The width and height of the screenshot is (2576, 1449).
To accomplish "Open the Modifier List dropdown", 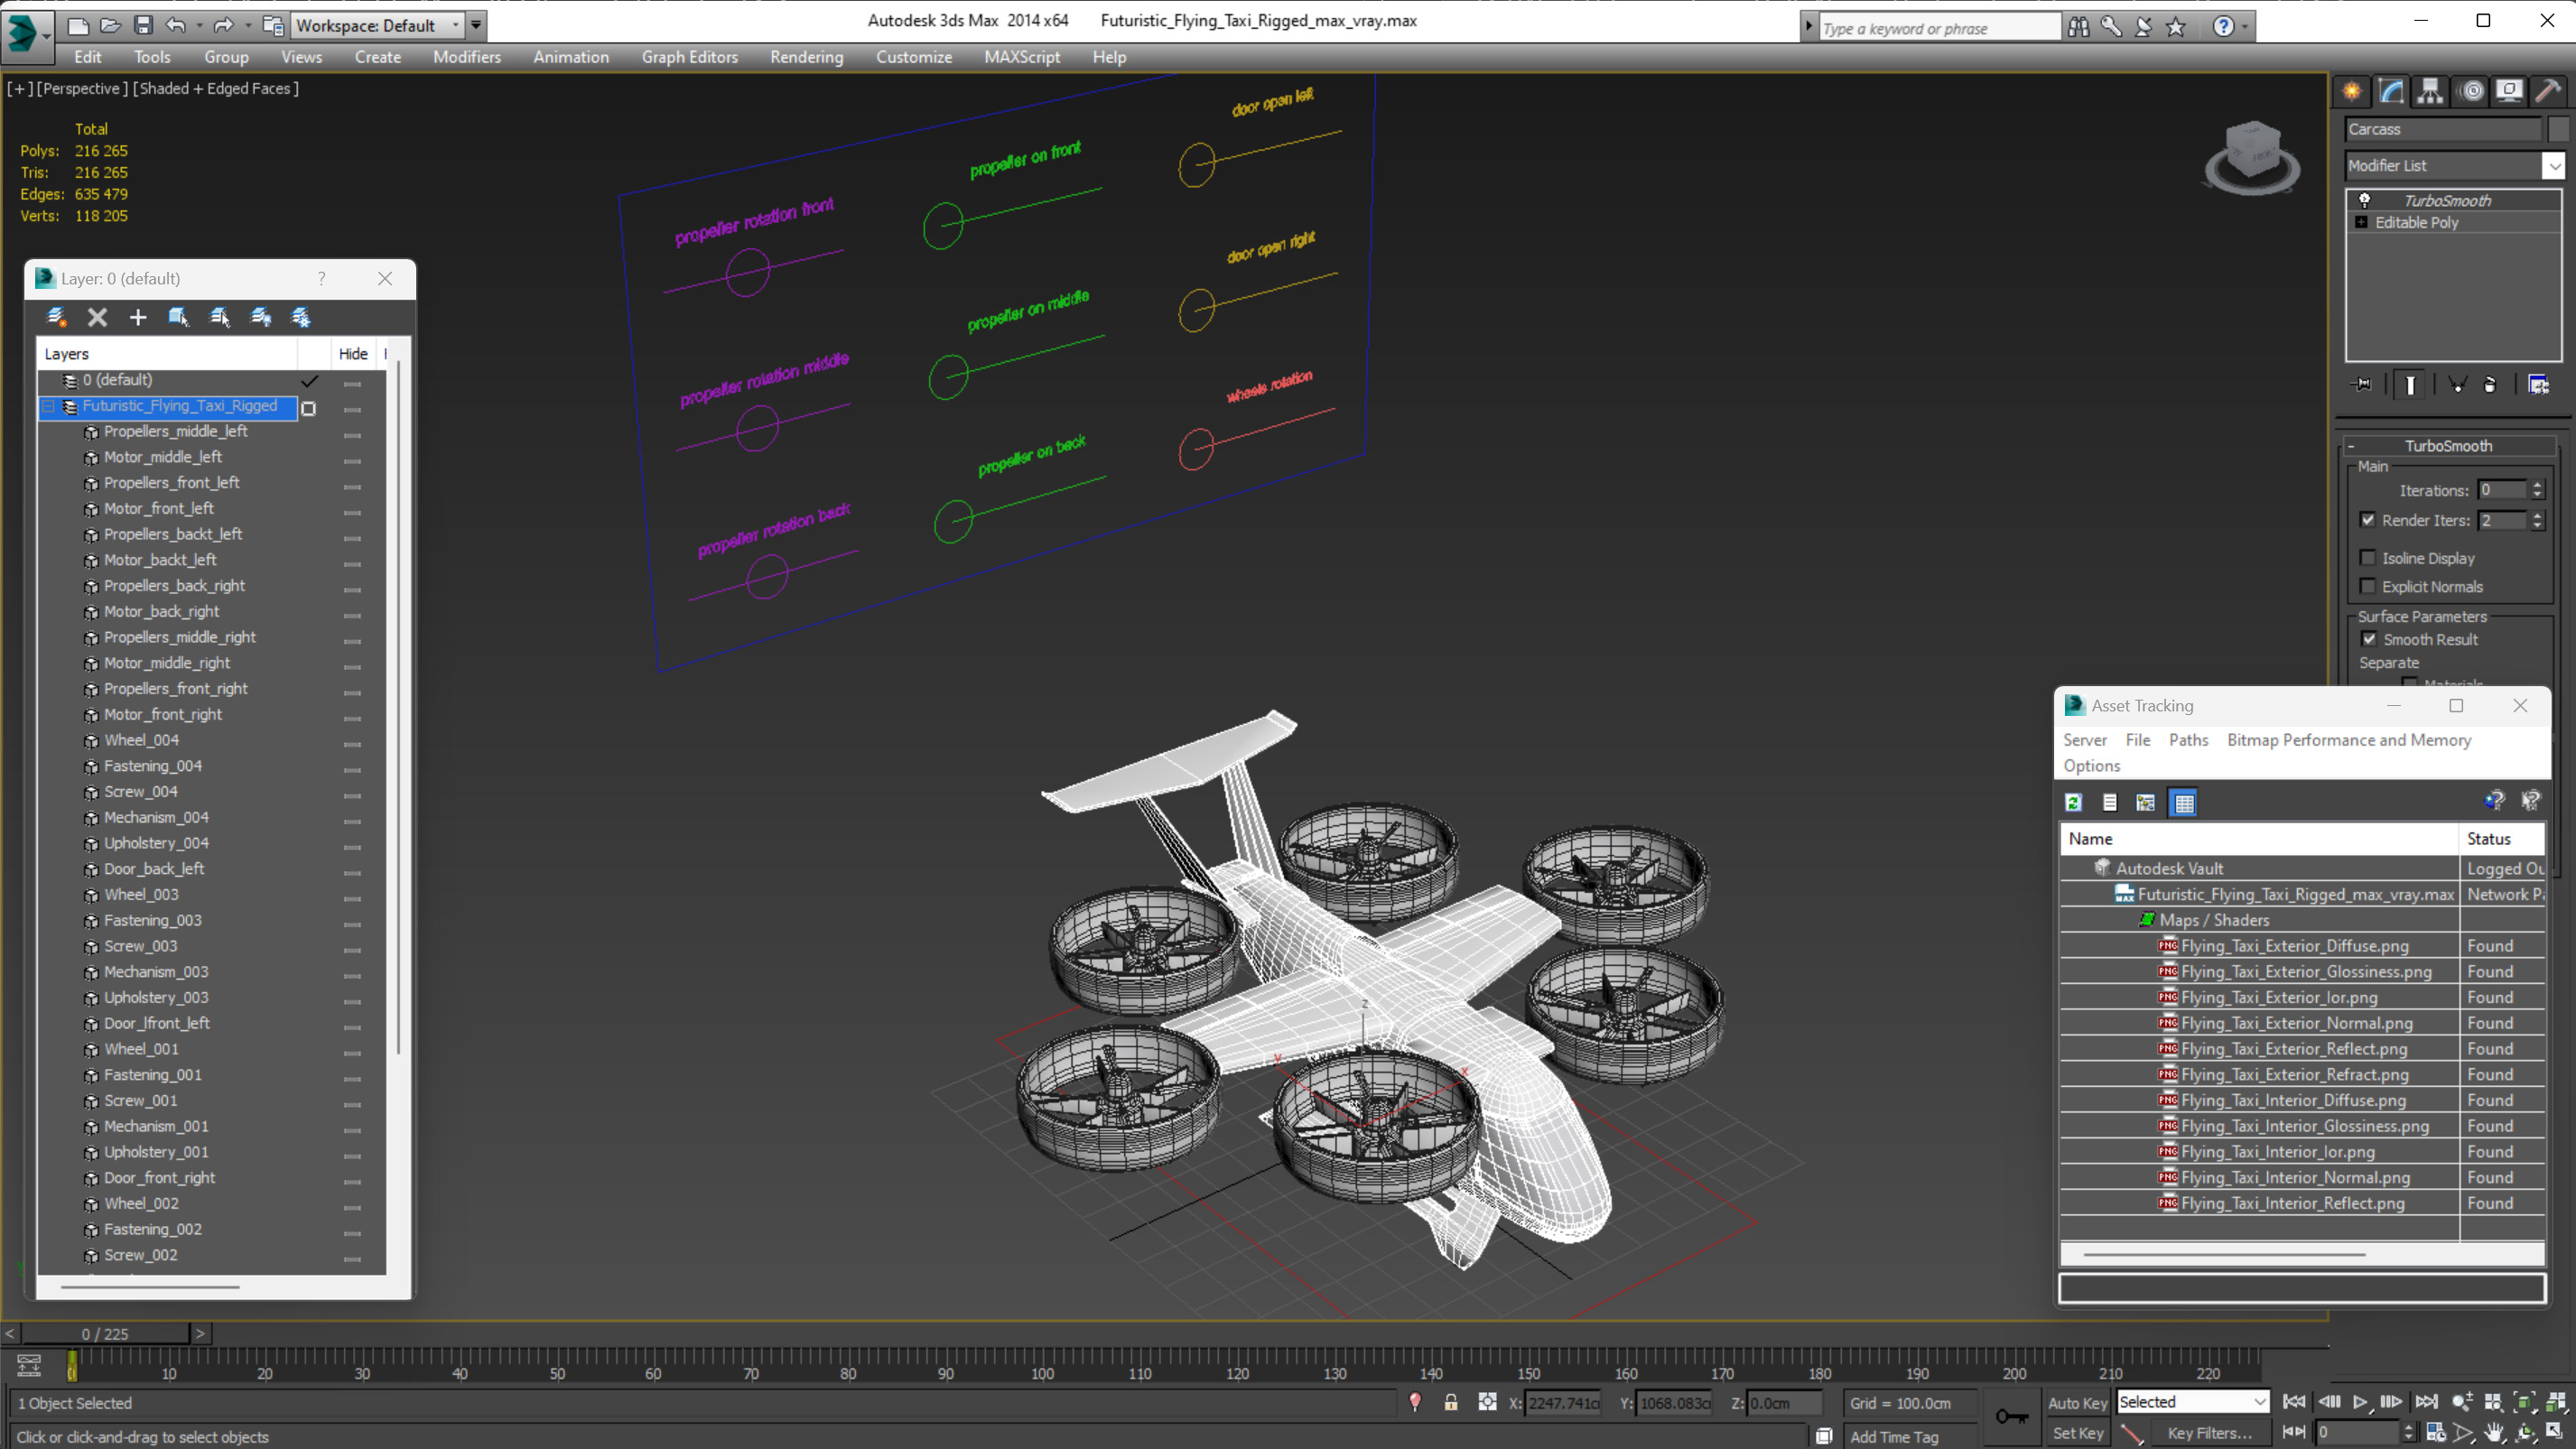I will 2554,166.
